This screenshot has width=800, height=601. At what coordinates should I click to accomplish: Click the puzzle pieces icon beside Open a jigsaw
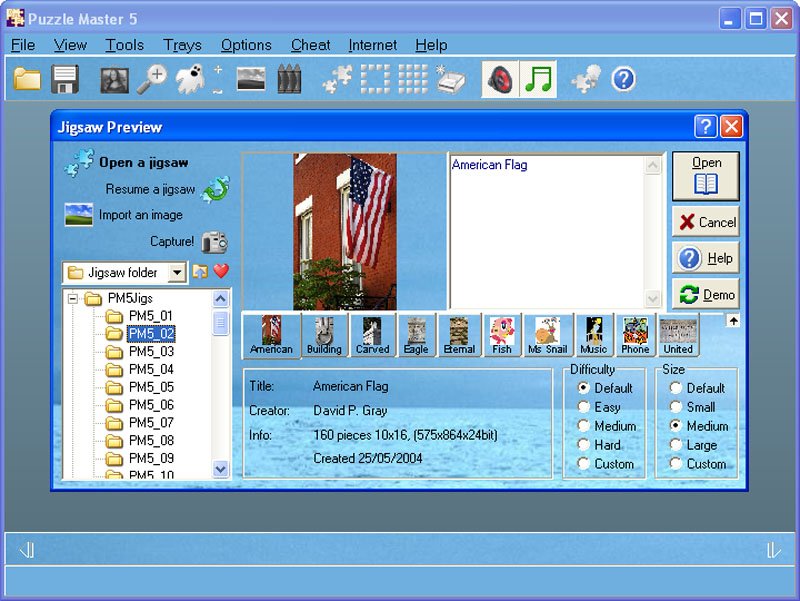80,162
